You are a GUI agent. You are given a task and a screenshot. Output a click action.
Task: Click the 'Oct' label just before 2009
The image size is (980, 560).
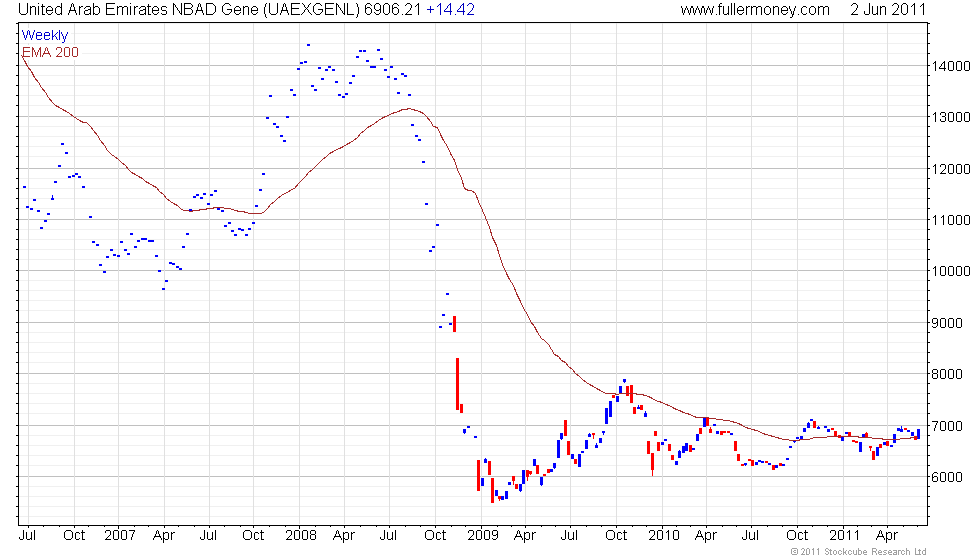435,536
